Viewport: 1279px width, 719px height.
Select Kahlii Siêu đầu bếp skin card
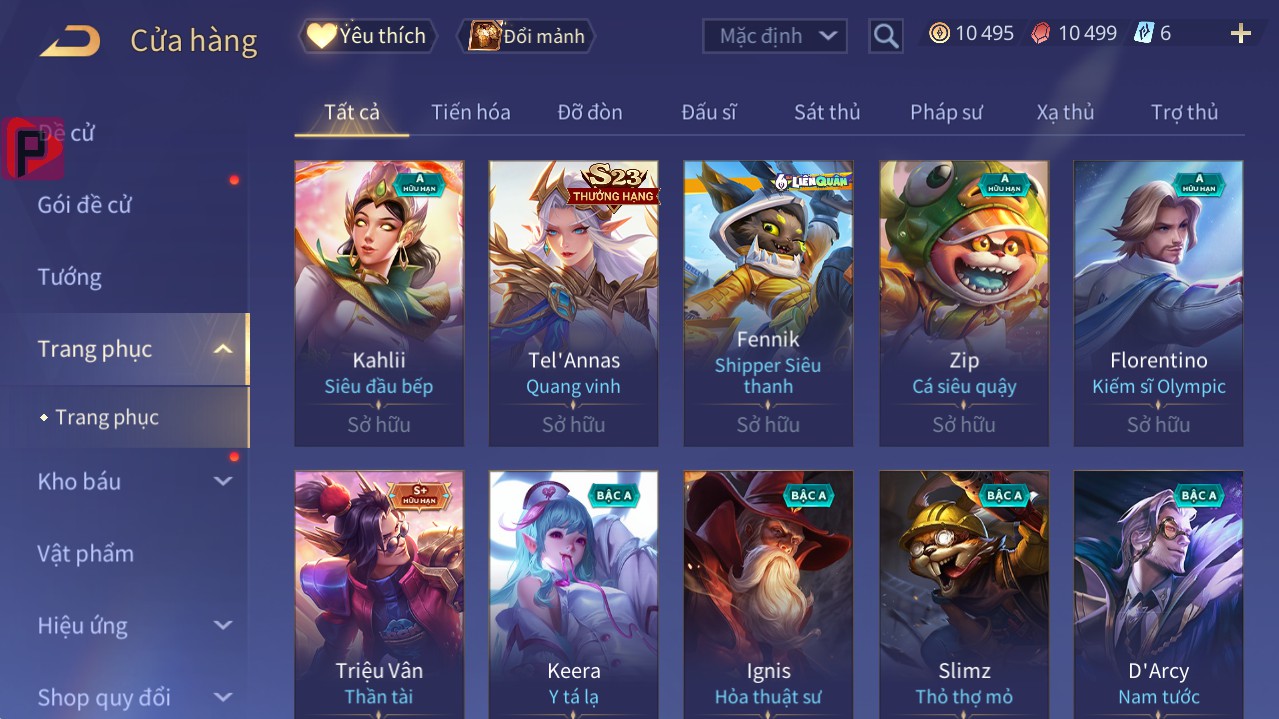[379, 303]
